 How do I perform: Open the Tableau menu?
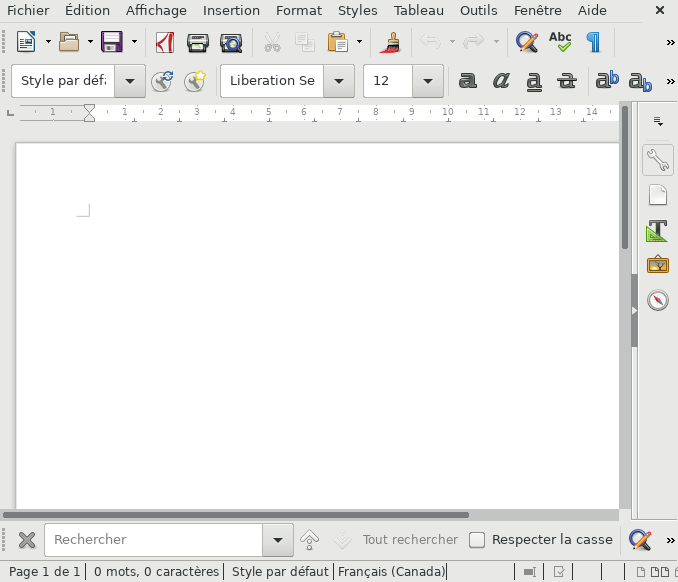(419, 11)
